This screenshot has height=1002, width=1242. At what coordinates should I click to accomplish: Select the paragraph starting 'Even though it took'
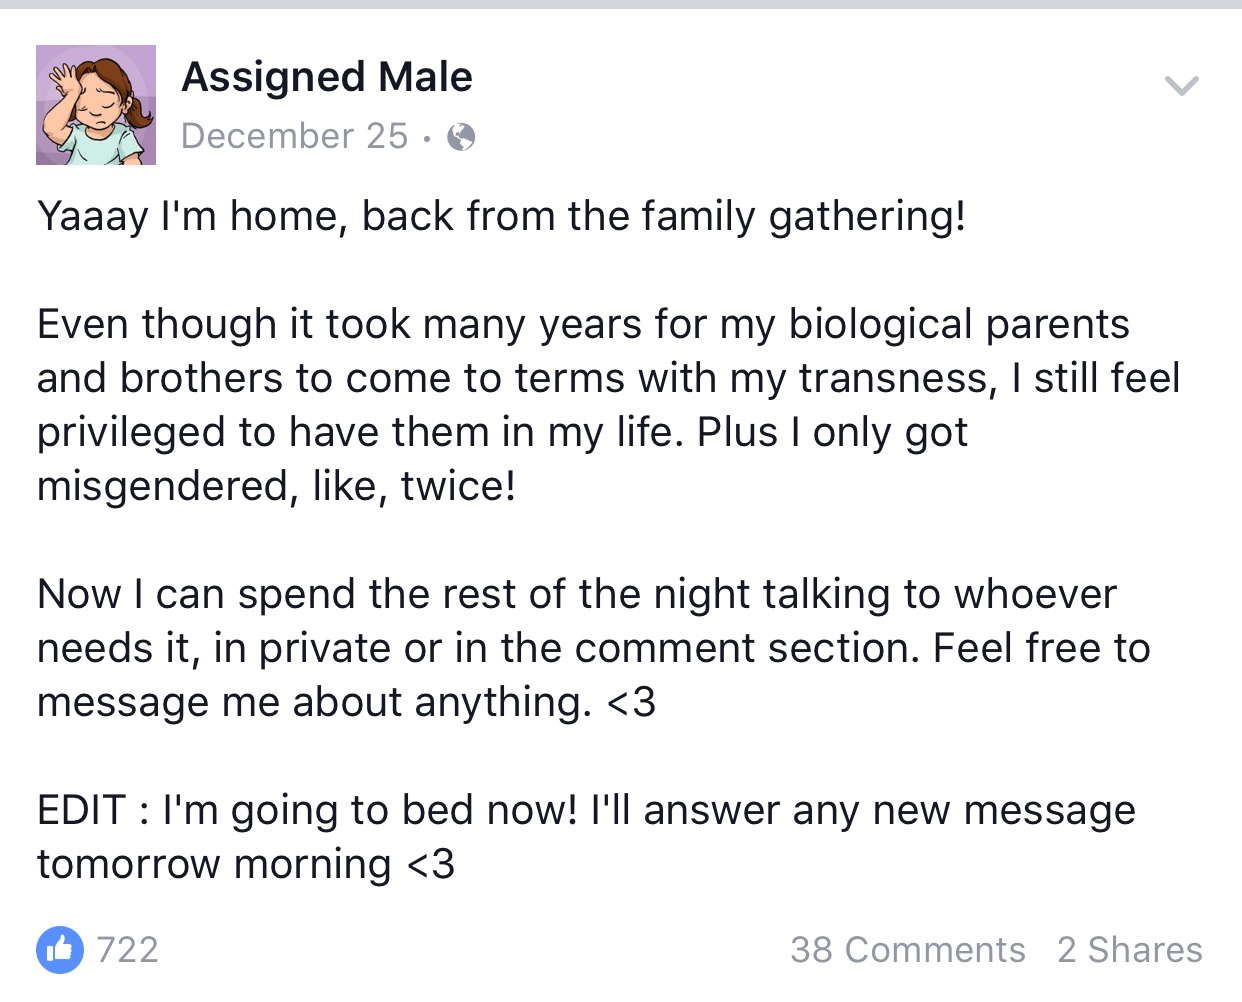(609, 405)
